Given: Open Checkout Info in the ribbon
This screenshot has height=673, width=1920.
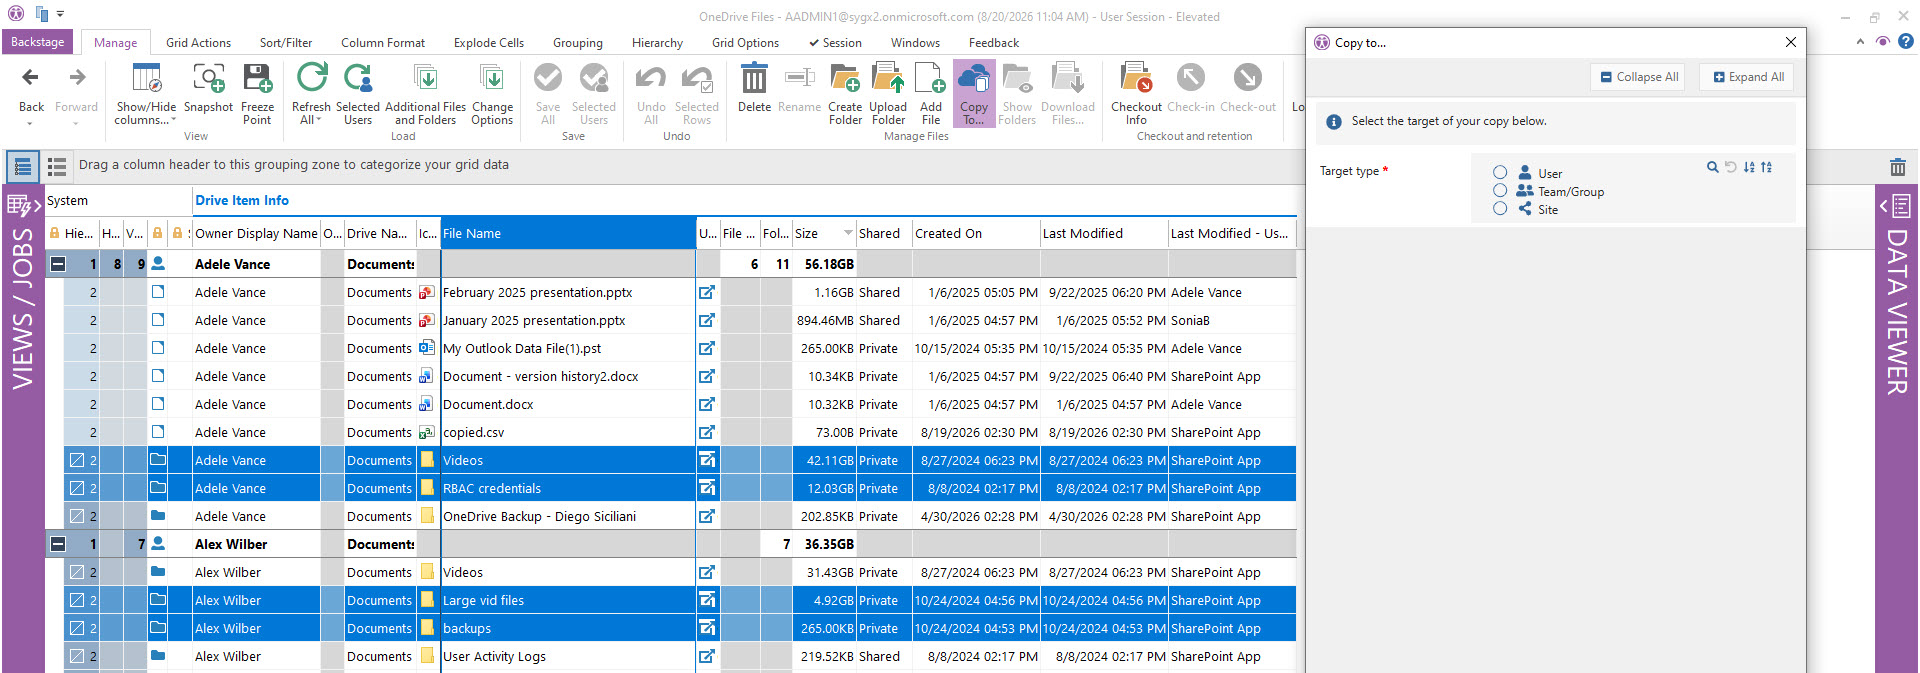Looking at the screenshot, I should tap(1136, 93).
